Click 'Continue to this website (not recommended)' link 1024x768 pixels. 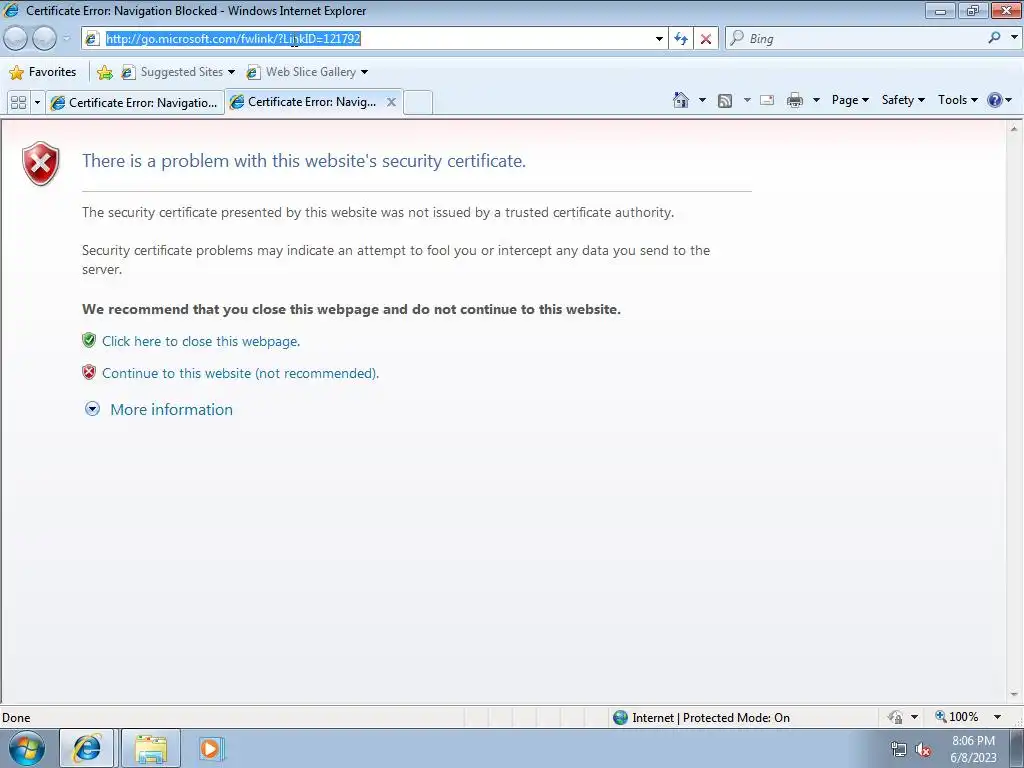point(240,374)
